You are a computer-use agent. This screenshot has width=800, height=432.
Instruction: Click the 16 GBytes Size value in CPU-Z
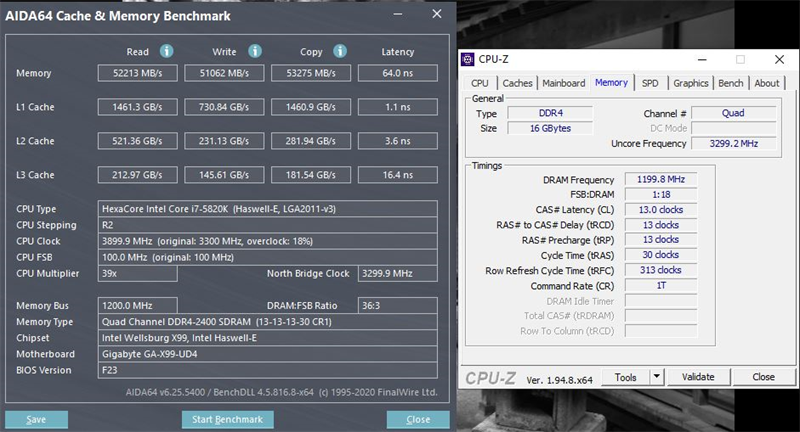click(551, 129)
